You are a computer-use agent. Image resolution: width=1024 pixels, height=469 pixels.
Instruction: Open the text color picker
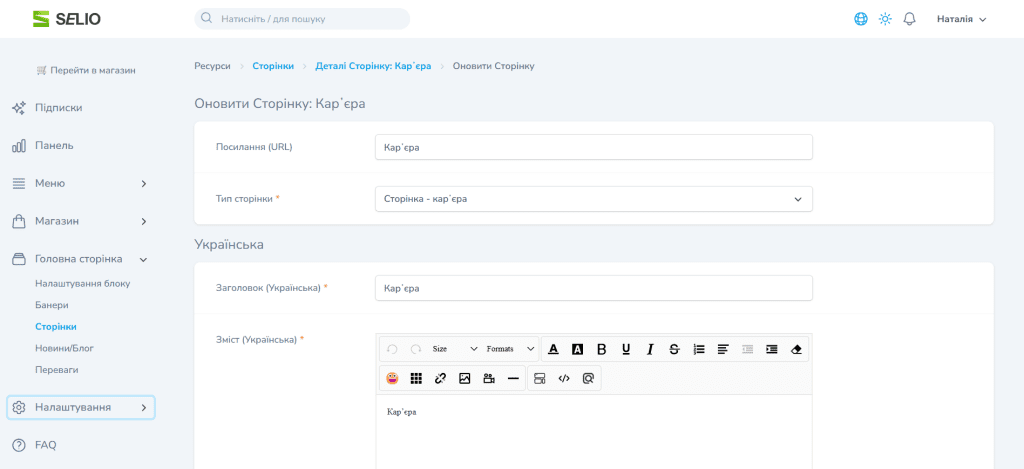(553, 349)
